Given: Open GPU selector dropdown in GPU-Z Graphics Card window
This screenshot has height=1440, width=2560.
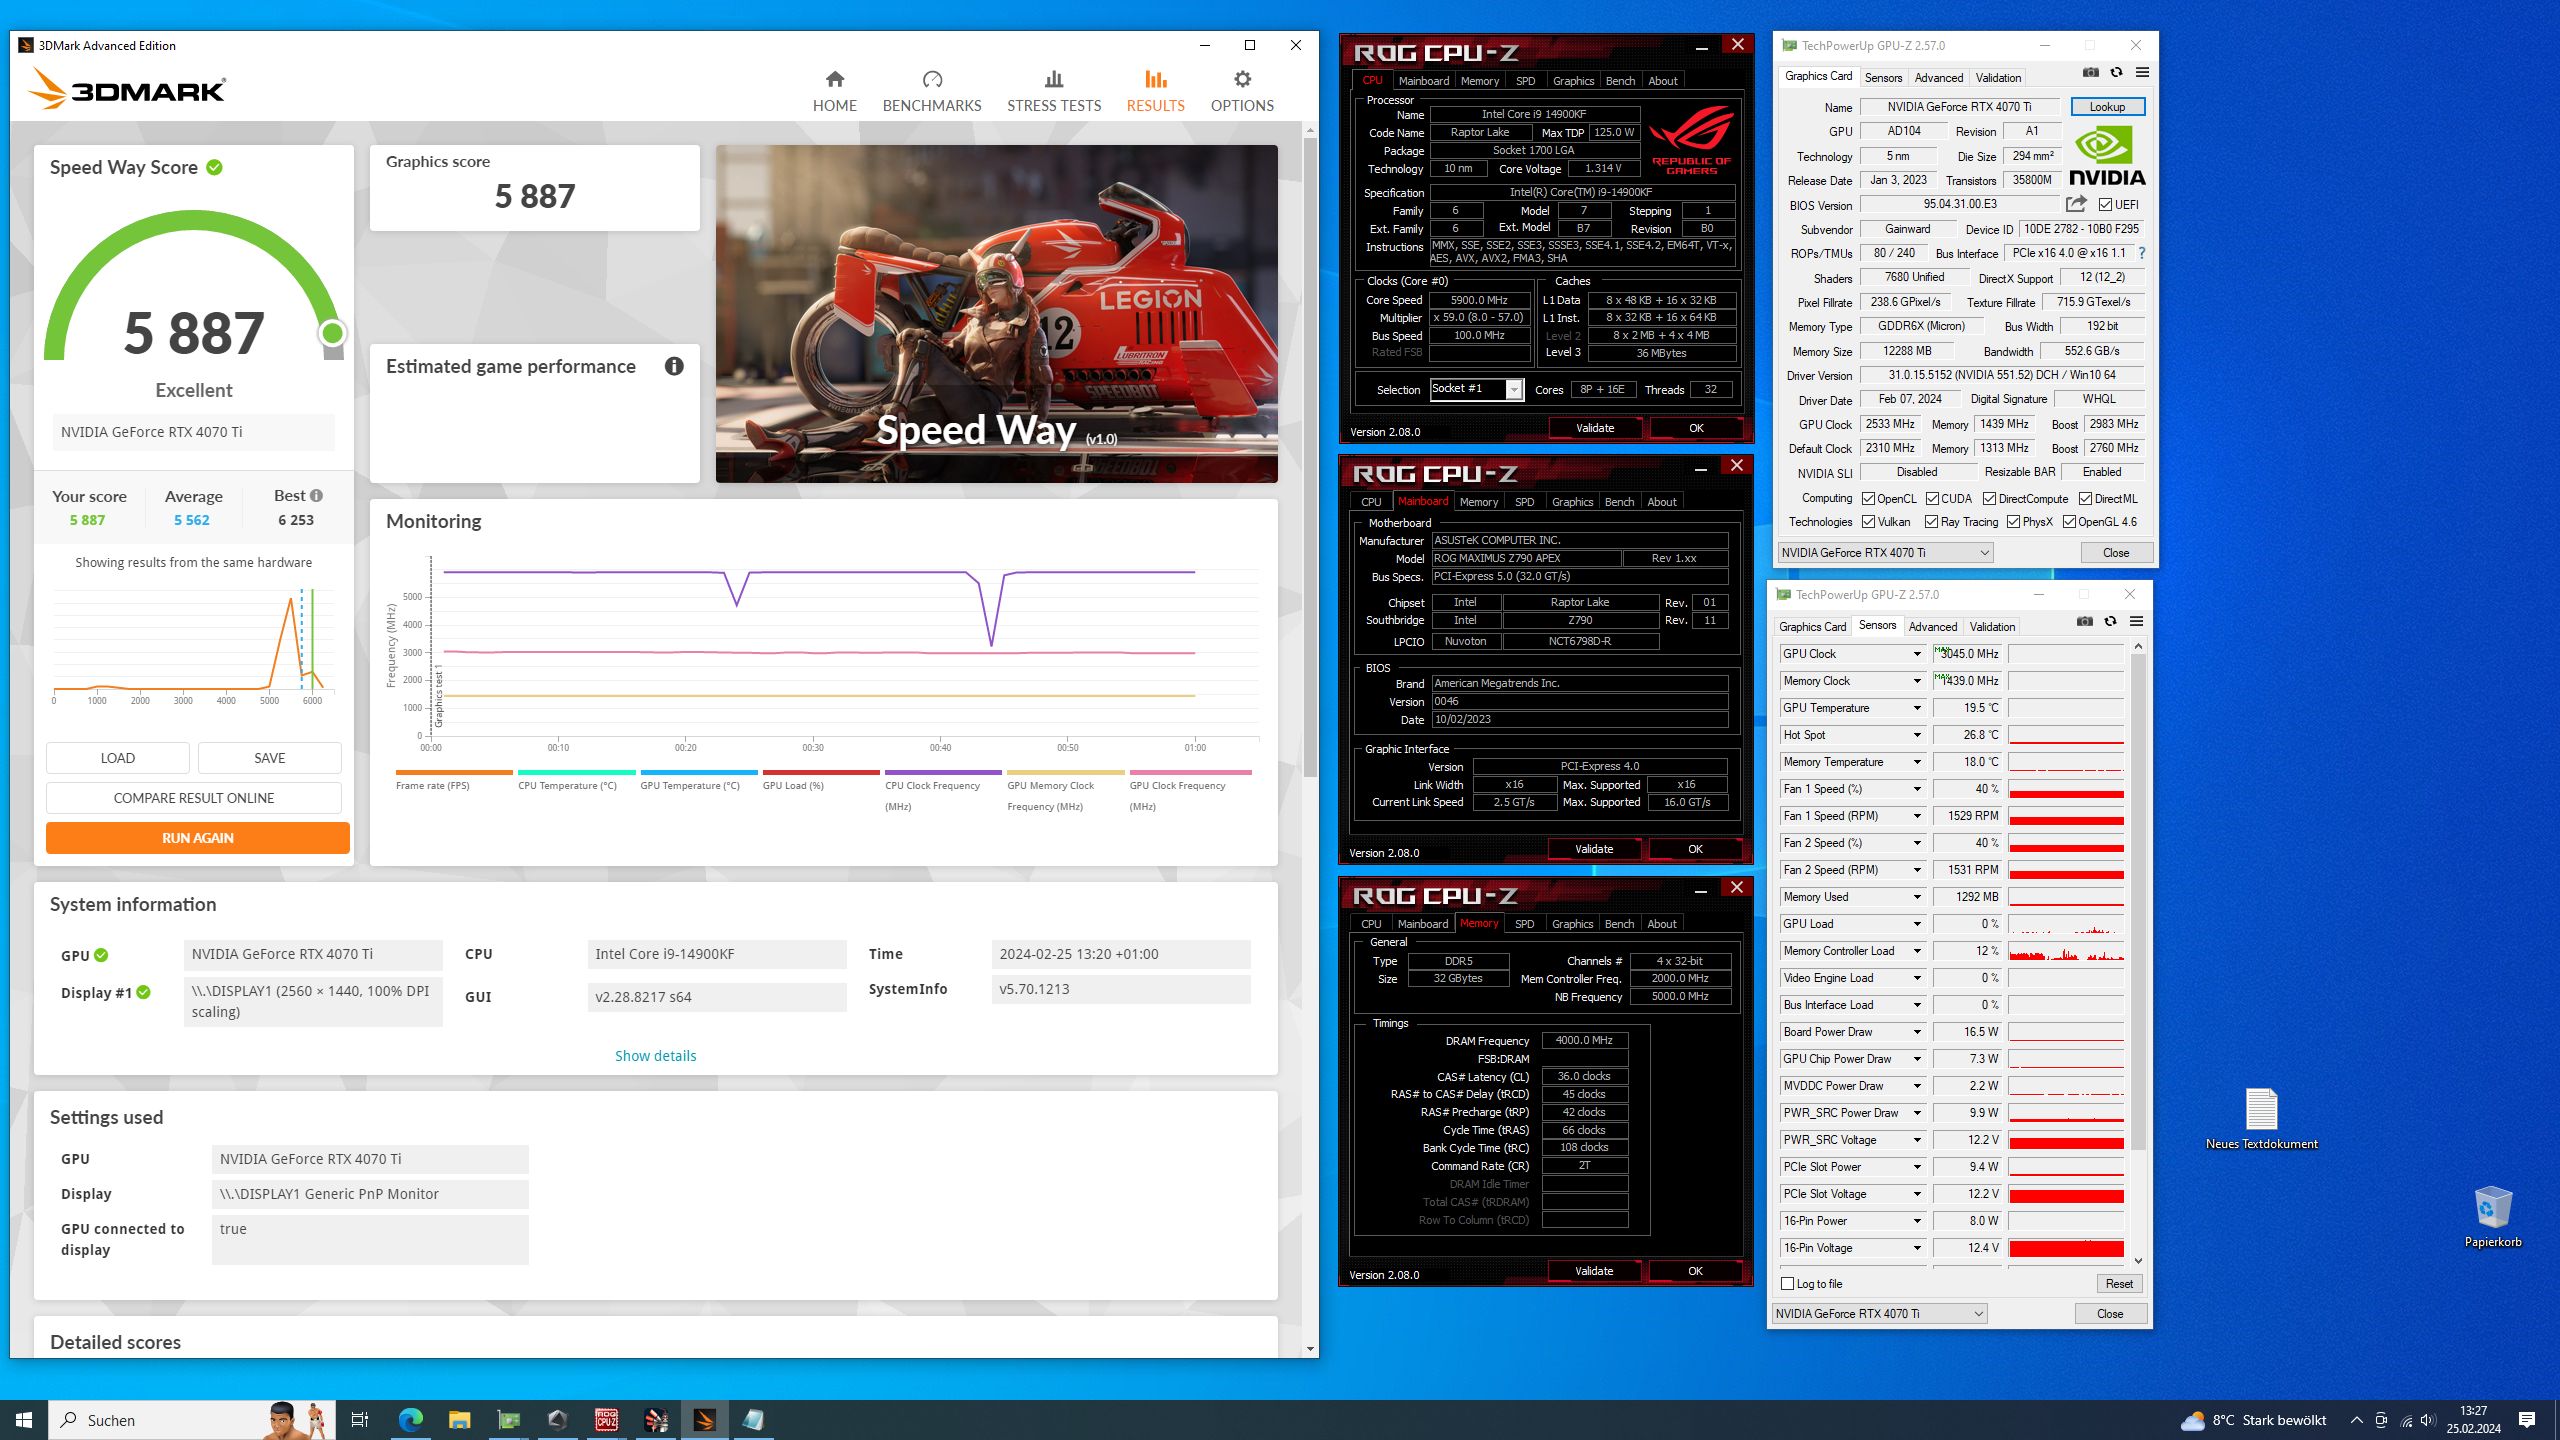Looking at the screenshot, I should pyautogui.click(x=1885, y=552).
